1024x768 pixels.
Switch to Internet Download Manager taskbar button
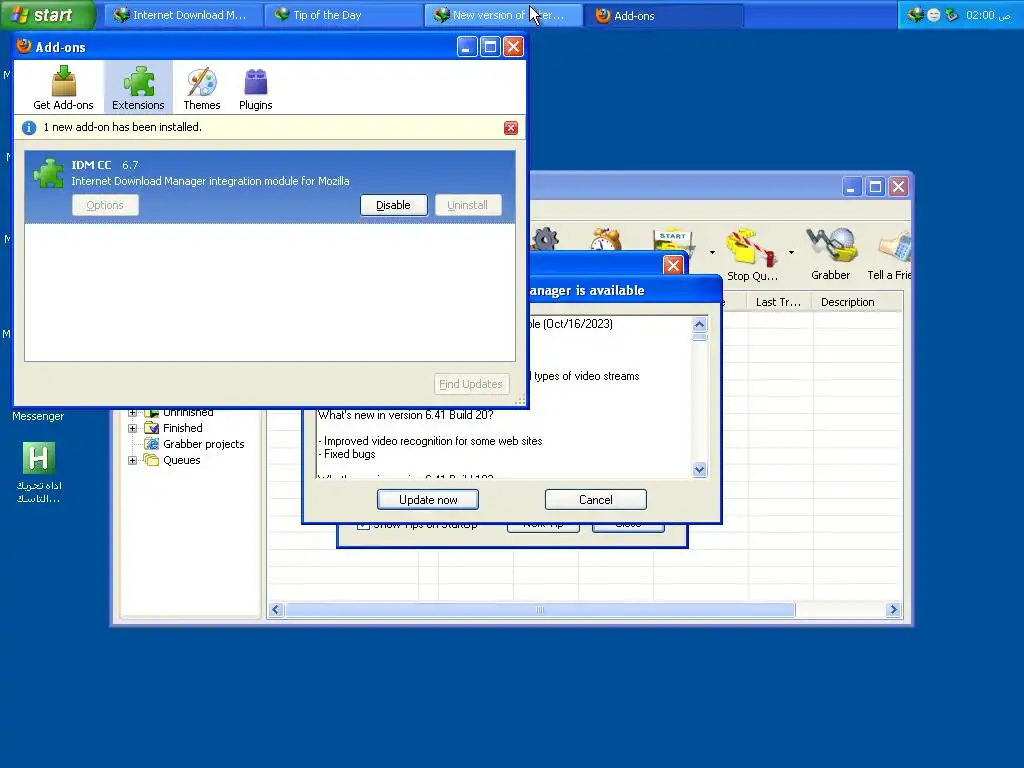pyautogui.click(x=183, y=15)
